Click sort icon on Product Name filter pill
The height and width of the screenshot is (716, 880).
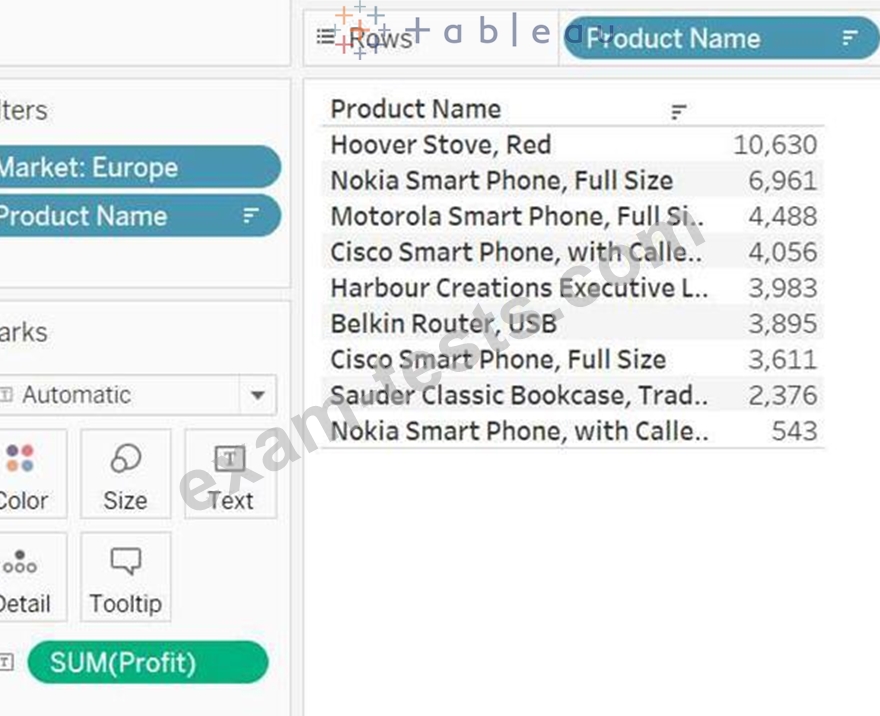(251, 215)
